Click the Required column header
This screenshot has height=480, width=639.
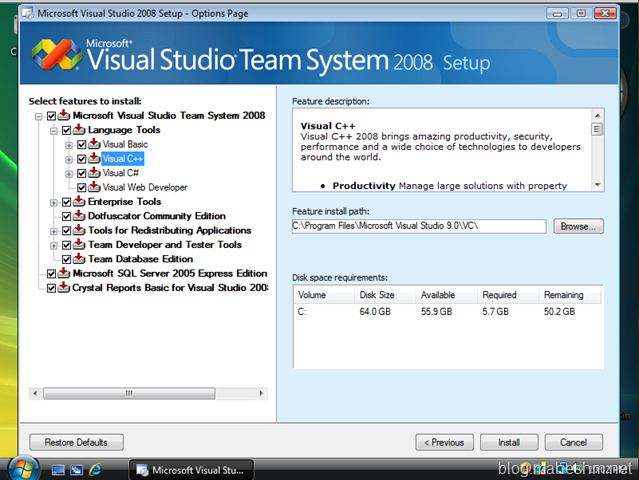[x=508, y=295]
